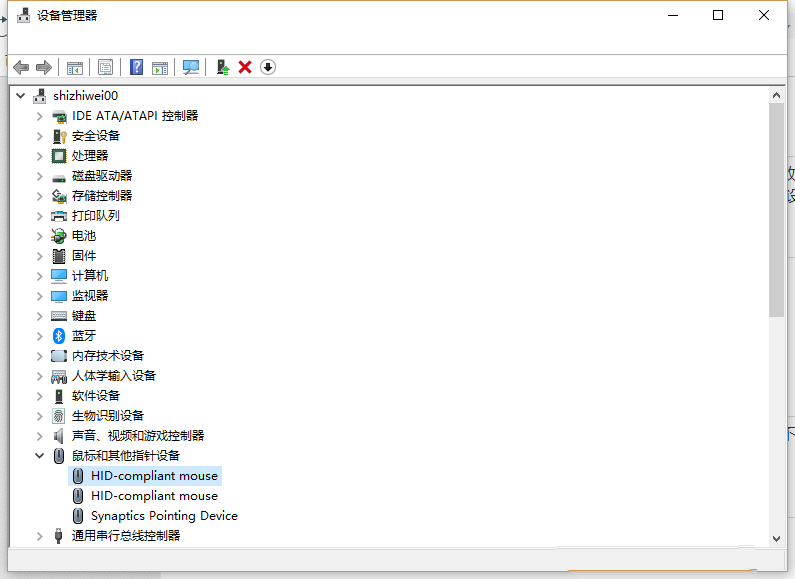
Task: Click the red X uninstall device icon
Action: (x=245, y=67)
